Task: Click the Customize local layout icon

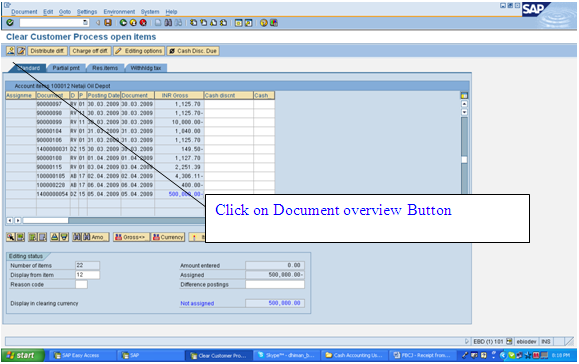Action: pos(274,23)
